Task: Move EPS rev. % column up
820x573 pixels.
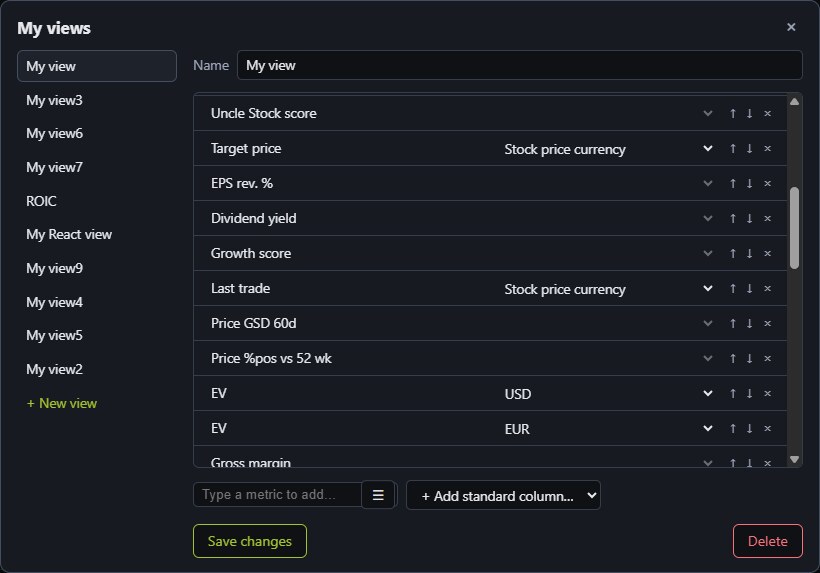Action: (733, 184)
